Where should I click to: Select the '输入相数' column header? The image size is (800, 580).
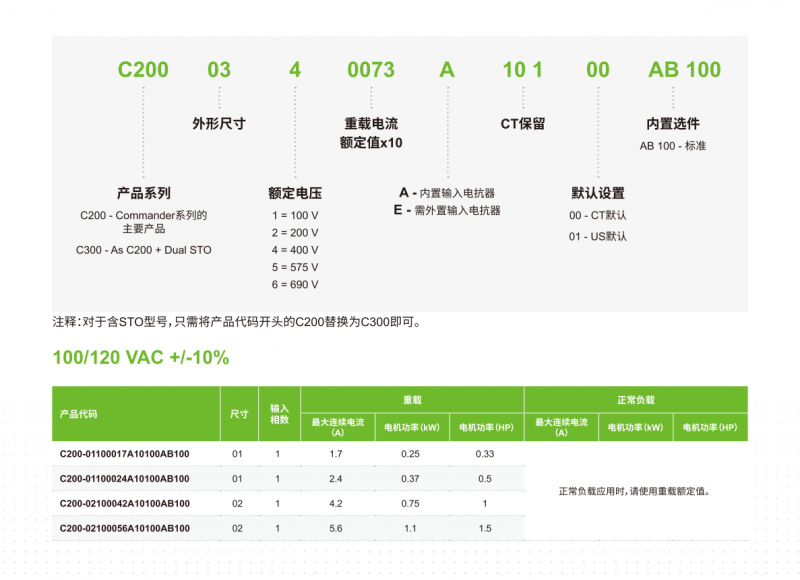(x=279, y=414)
